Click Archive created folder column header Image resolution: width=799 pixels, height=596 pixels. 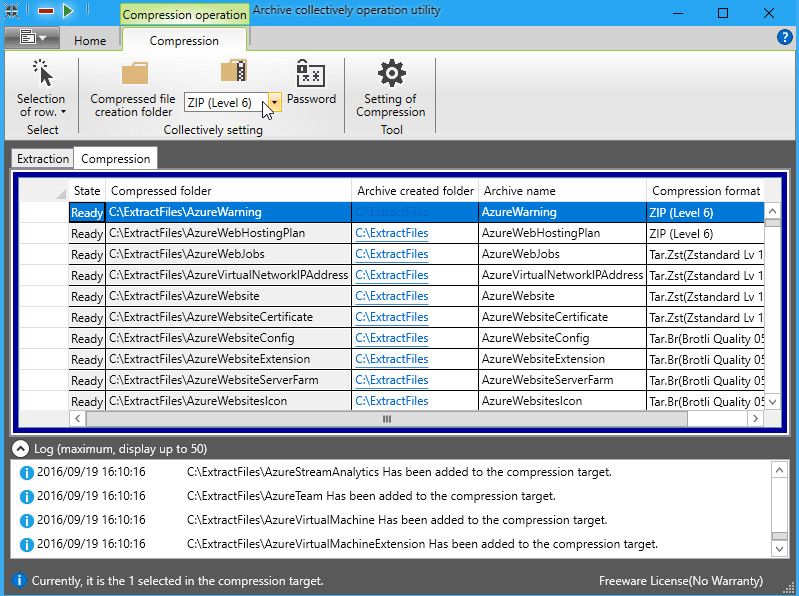pos(415,191)
